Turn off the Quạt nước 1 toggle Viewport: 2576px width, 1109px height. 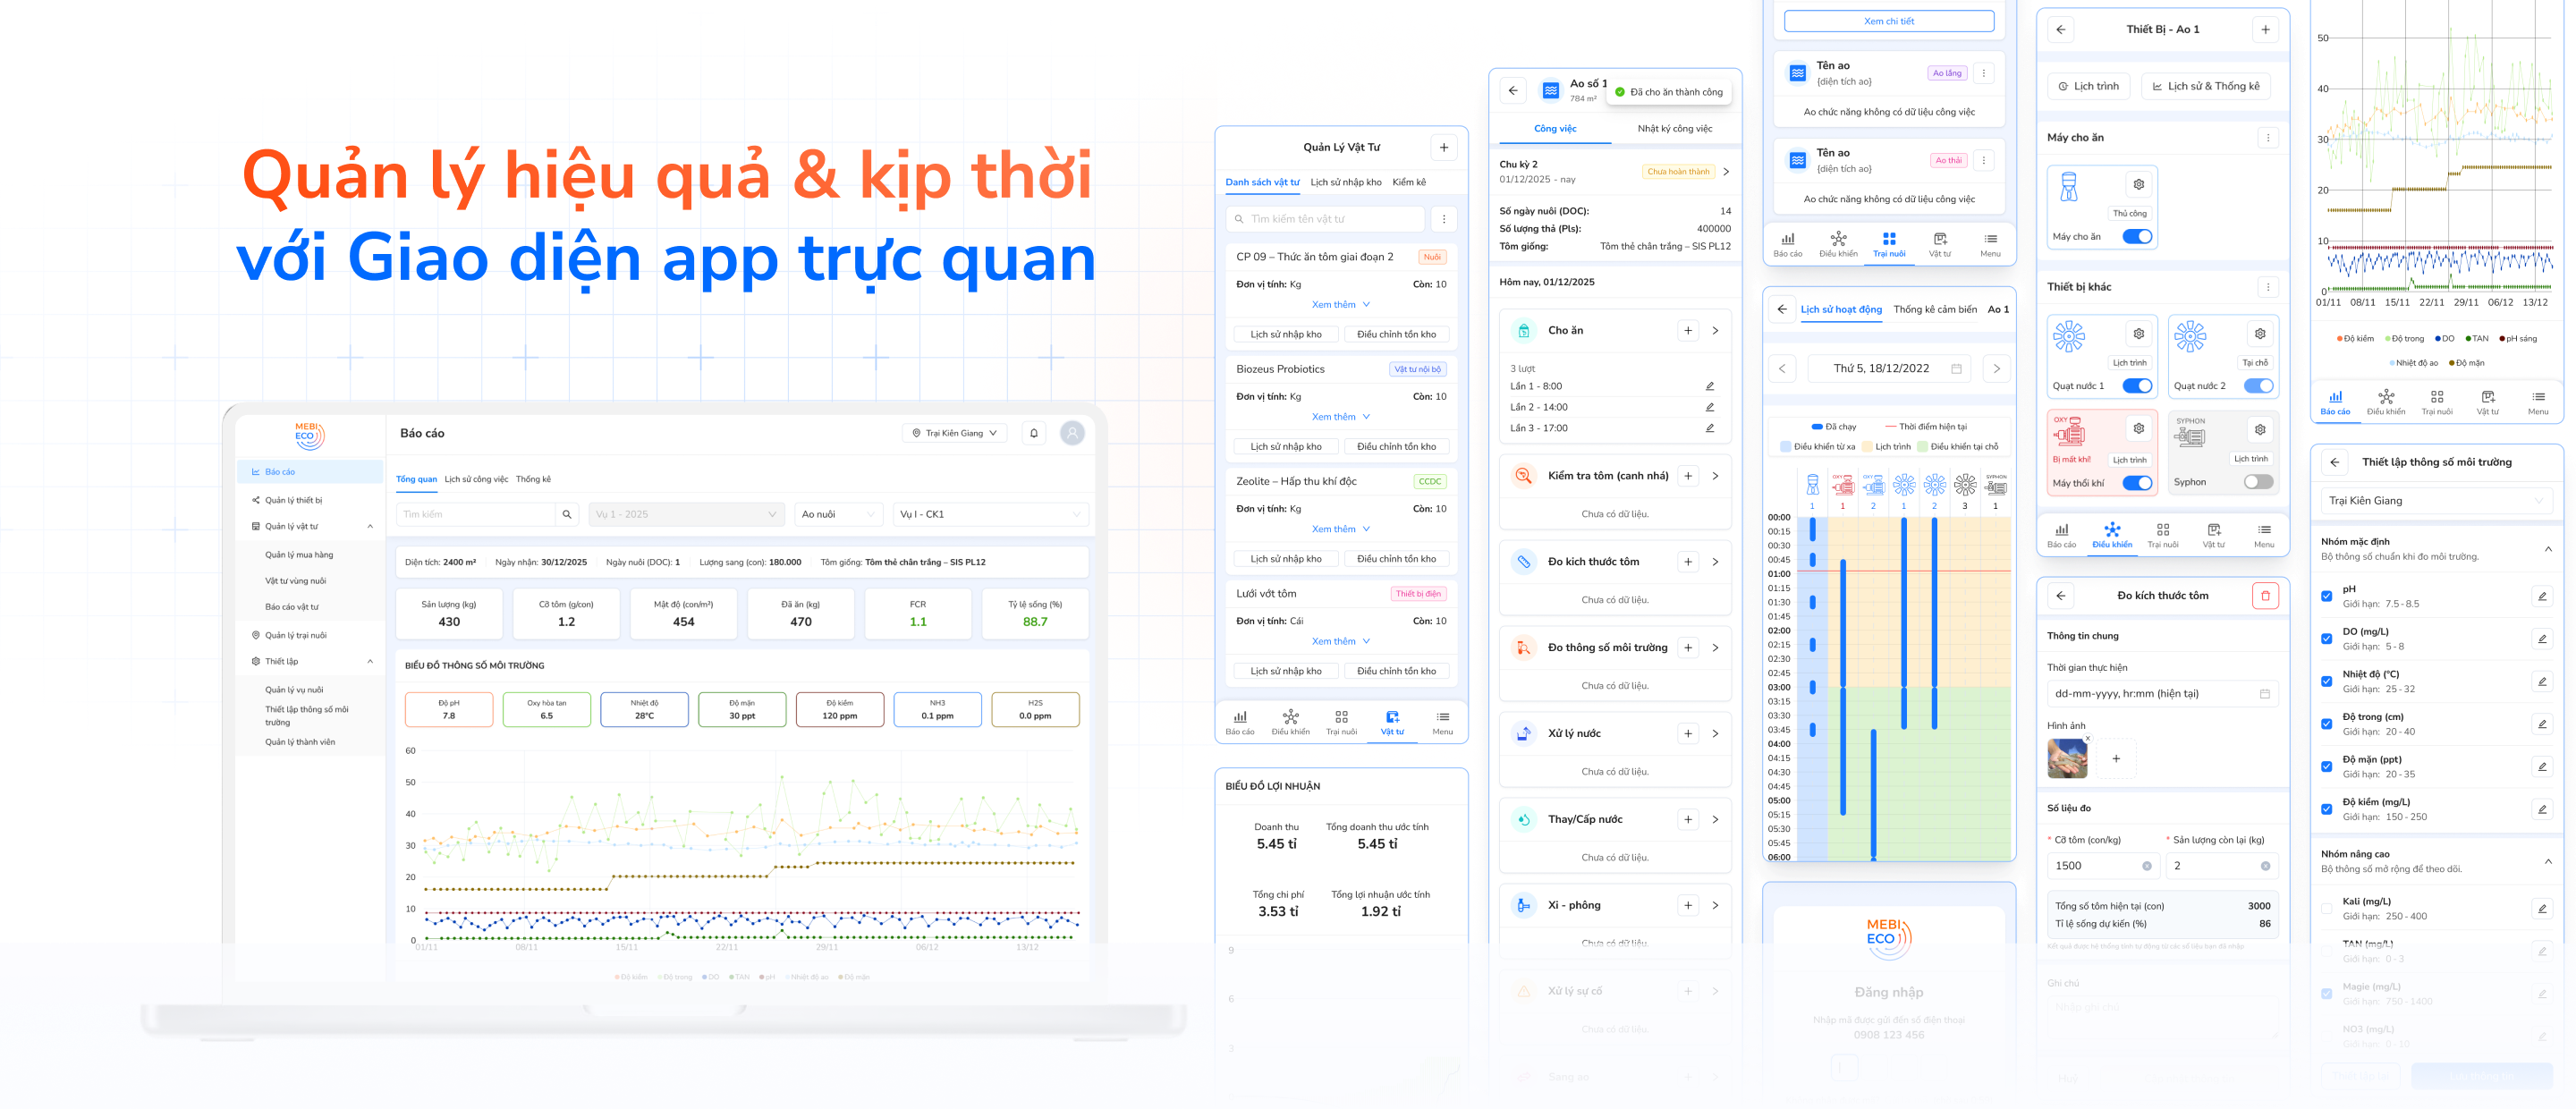click(2137, 386)
